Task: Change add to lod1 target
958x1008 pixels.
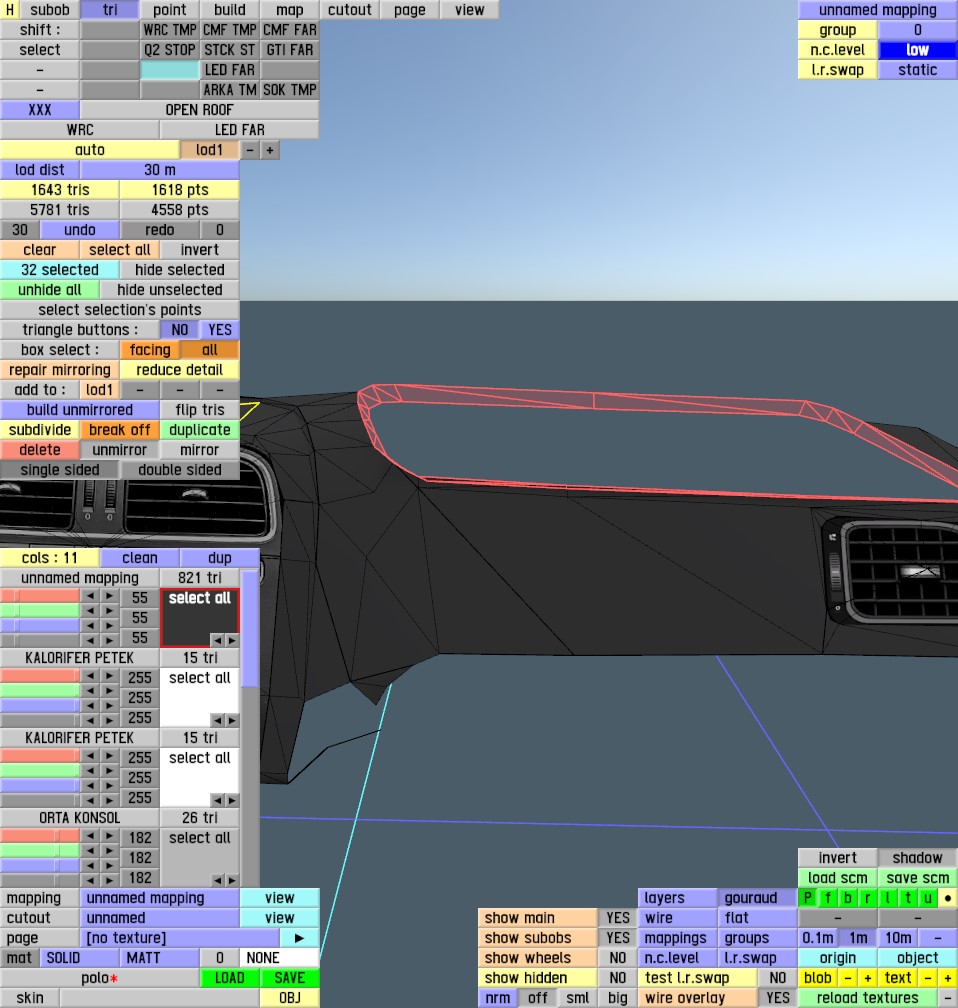Action: [100, 390]
